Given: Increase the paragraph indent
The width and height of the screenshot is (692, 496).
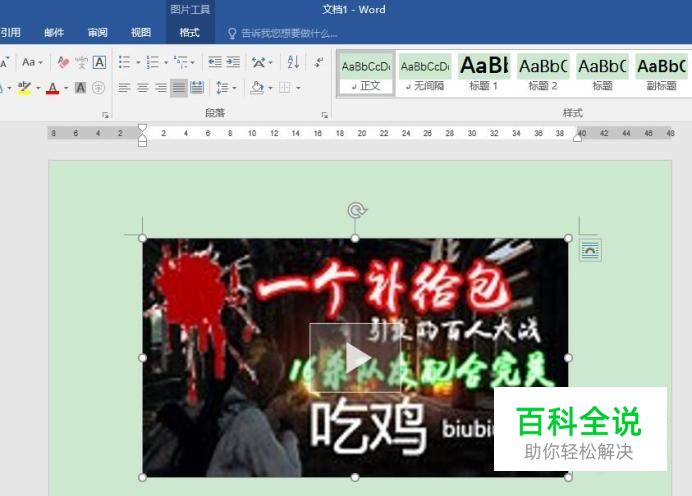Looking at the screenshot, I should pyautogui.click(x=233, y=62).
